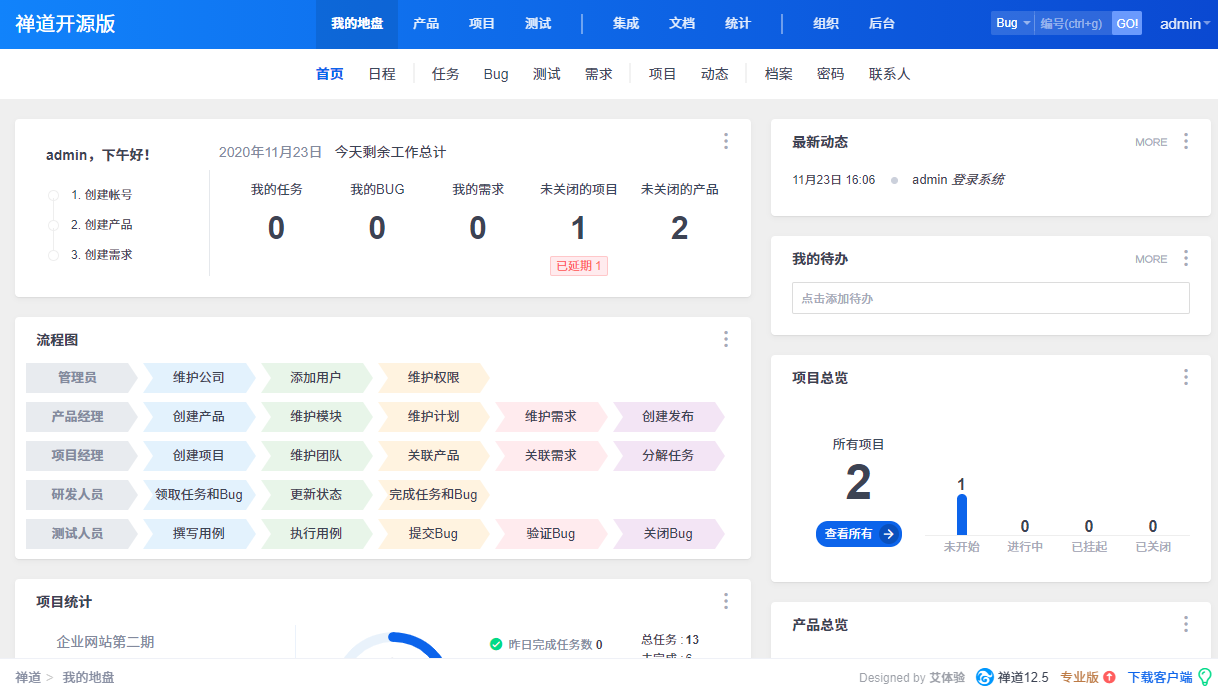The height and width of the screenshot is (698, 1218).
Task: Click the 提交Bug flow step
Action: pos(434,534)
